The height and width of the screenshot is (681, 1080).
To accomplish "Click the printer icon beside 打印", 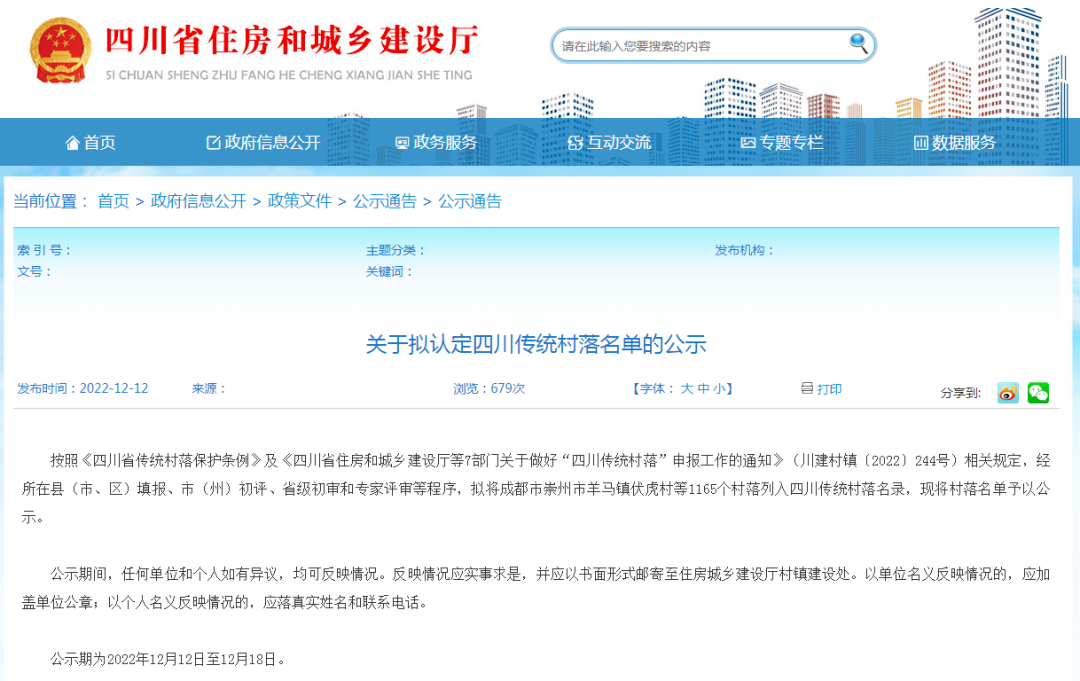I will pyautogui.click(x=808, y=390).
